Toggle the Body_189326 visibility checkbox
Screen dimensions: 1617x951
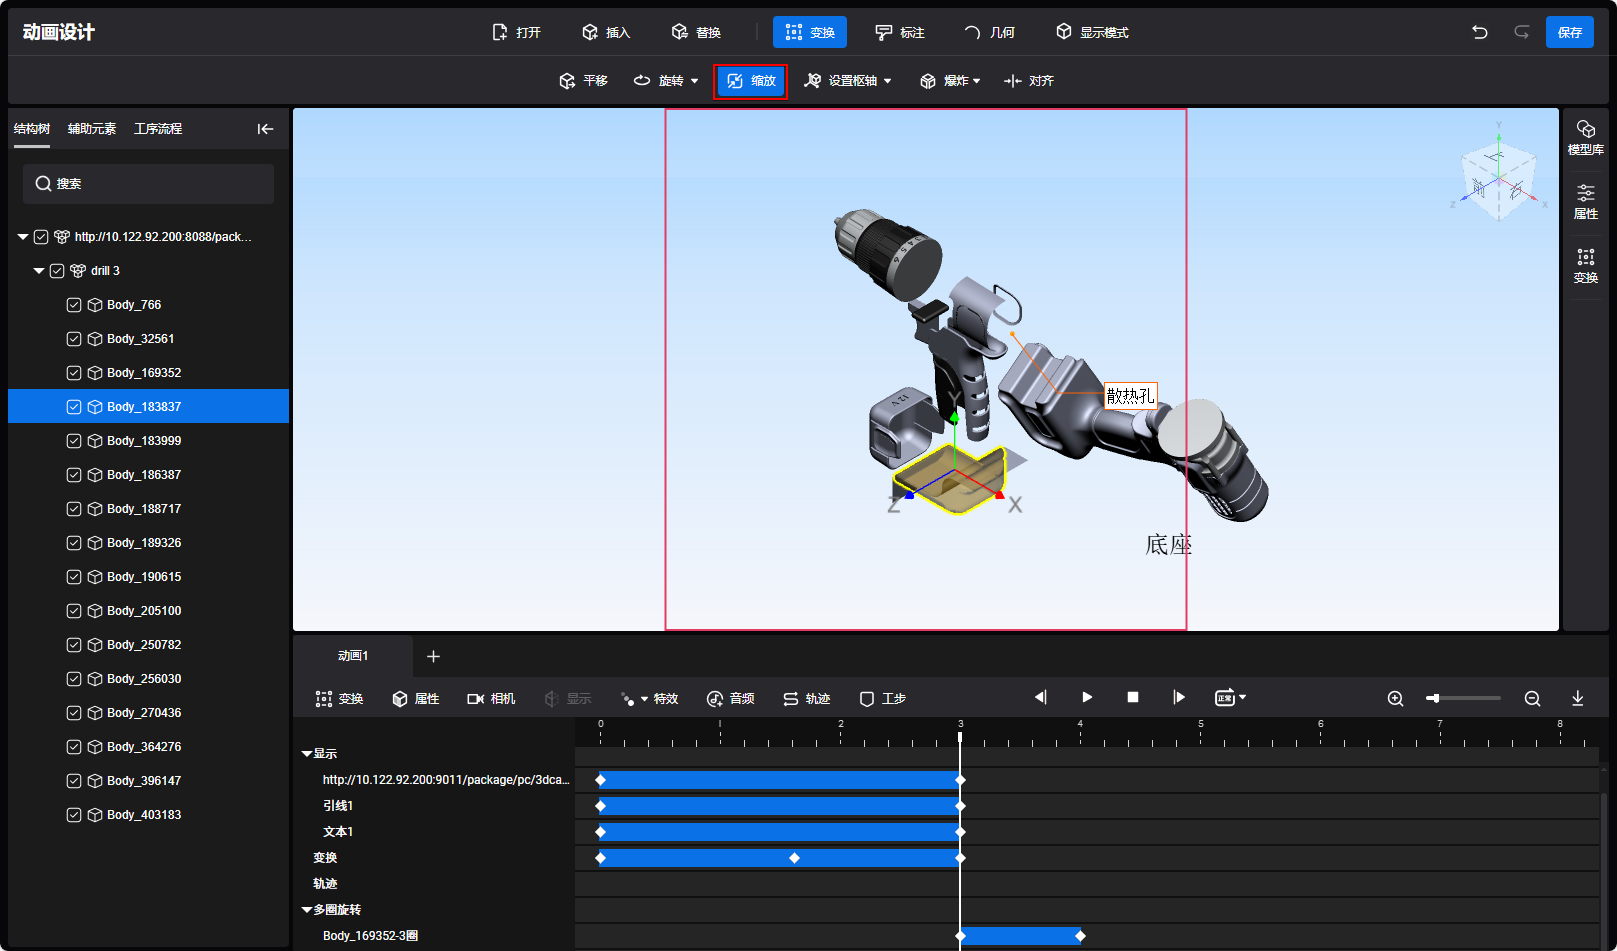pyautogui.click(x=74, y=543)
